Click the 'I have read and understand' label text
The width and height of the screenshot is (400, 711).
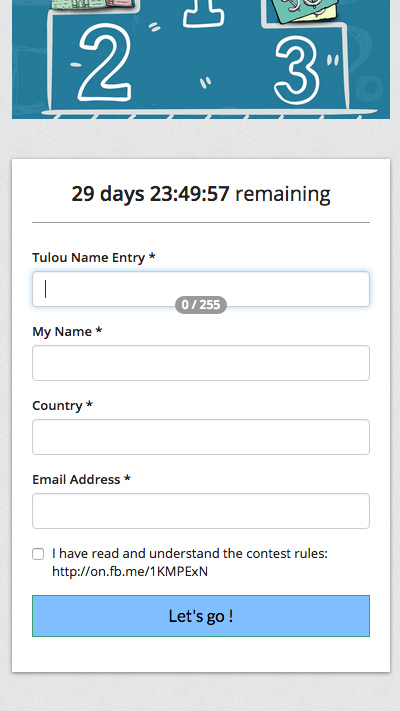(x=190, y=554)
